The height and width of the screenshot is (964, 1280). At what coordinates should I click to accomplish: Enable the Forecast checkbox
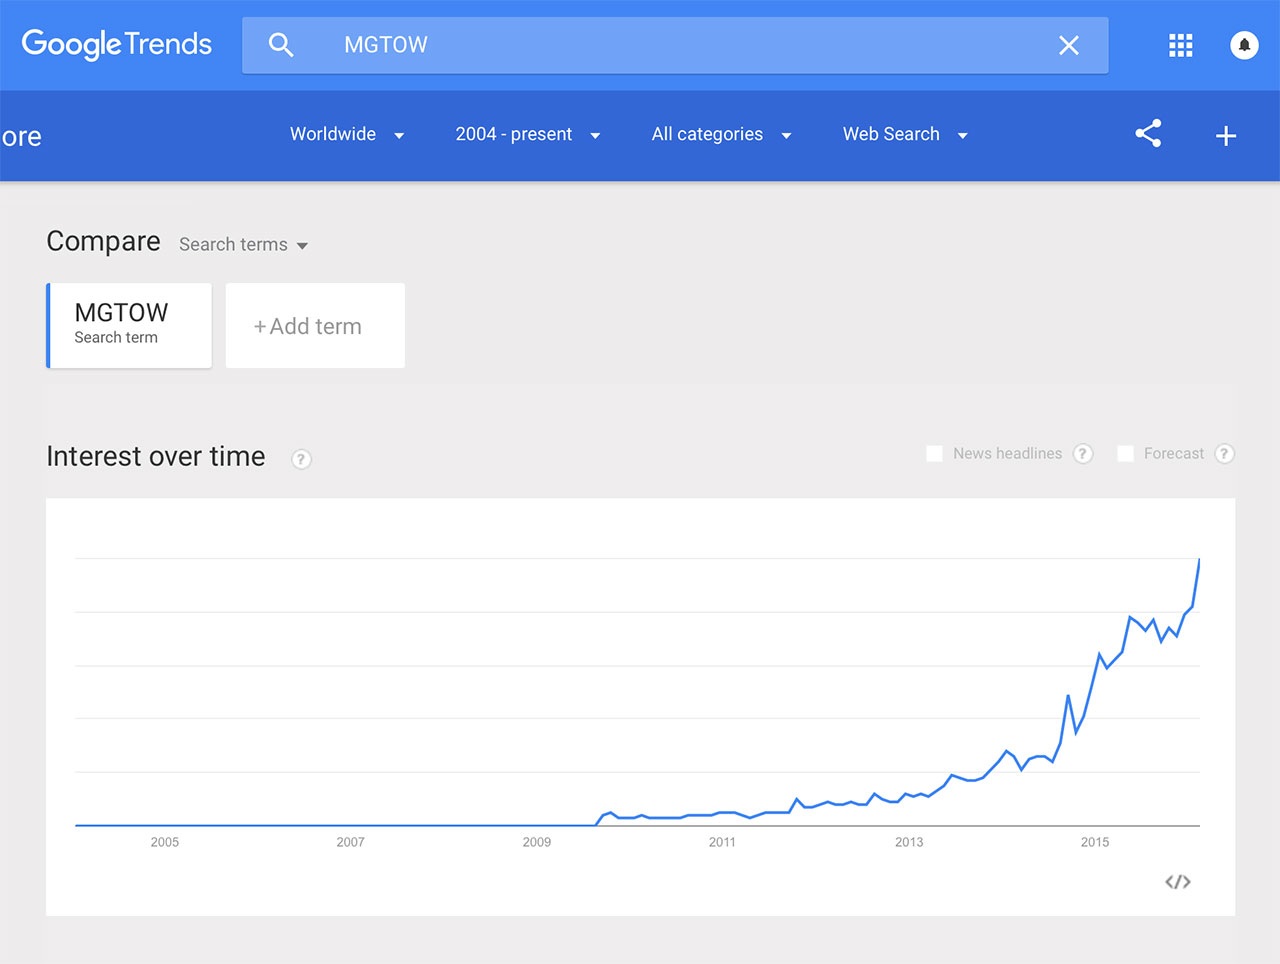point(1125,454)
